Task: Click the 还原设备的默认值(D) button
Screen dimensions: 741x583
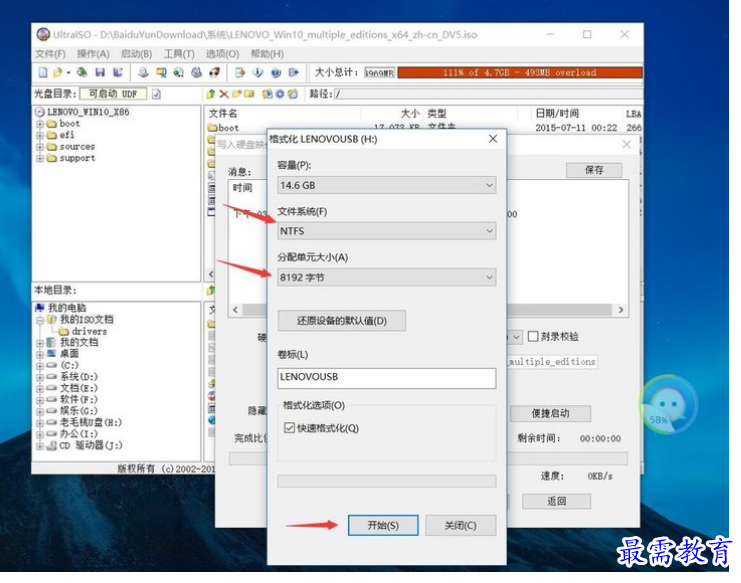Action: pyautogui.click(x=342, y=321)
